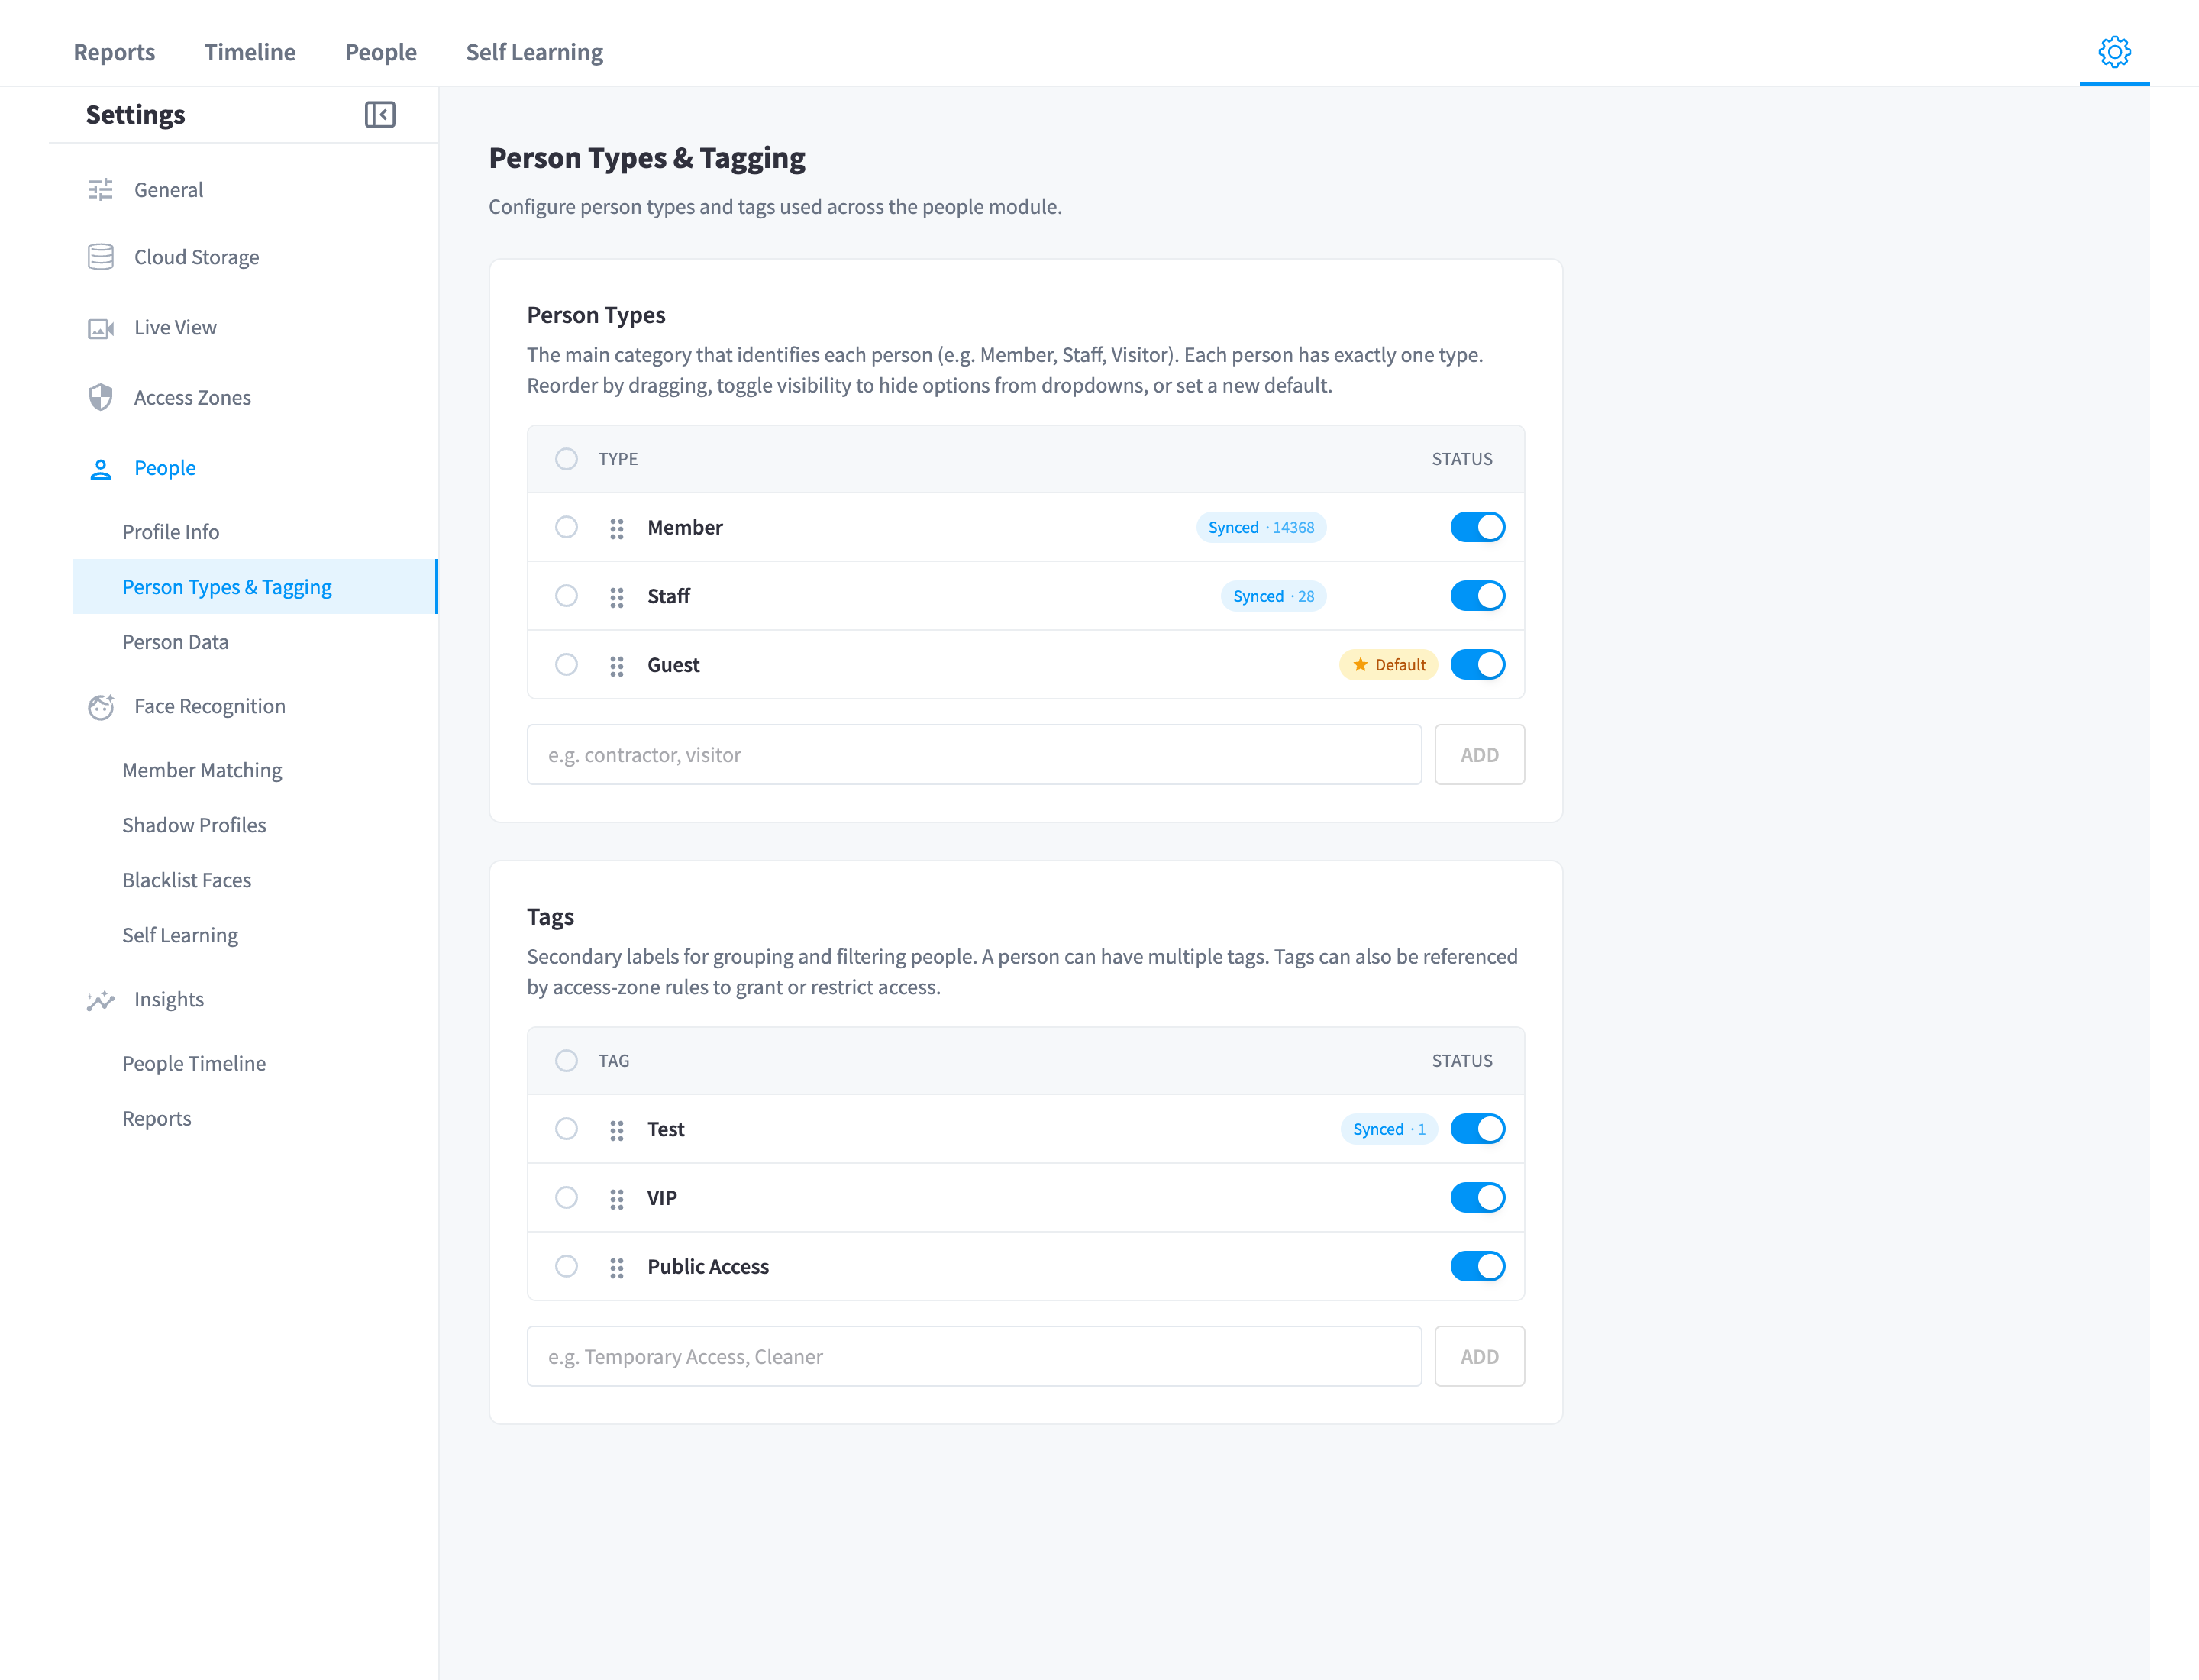Grab the drag handle for Staff

click(x=617, y=597)
